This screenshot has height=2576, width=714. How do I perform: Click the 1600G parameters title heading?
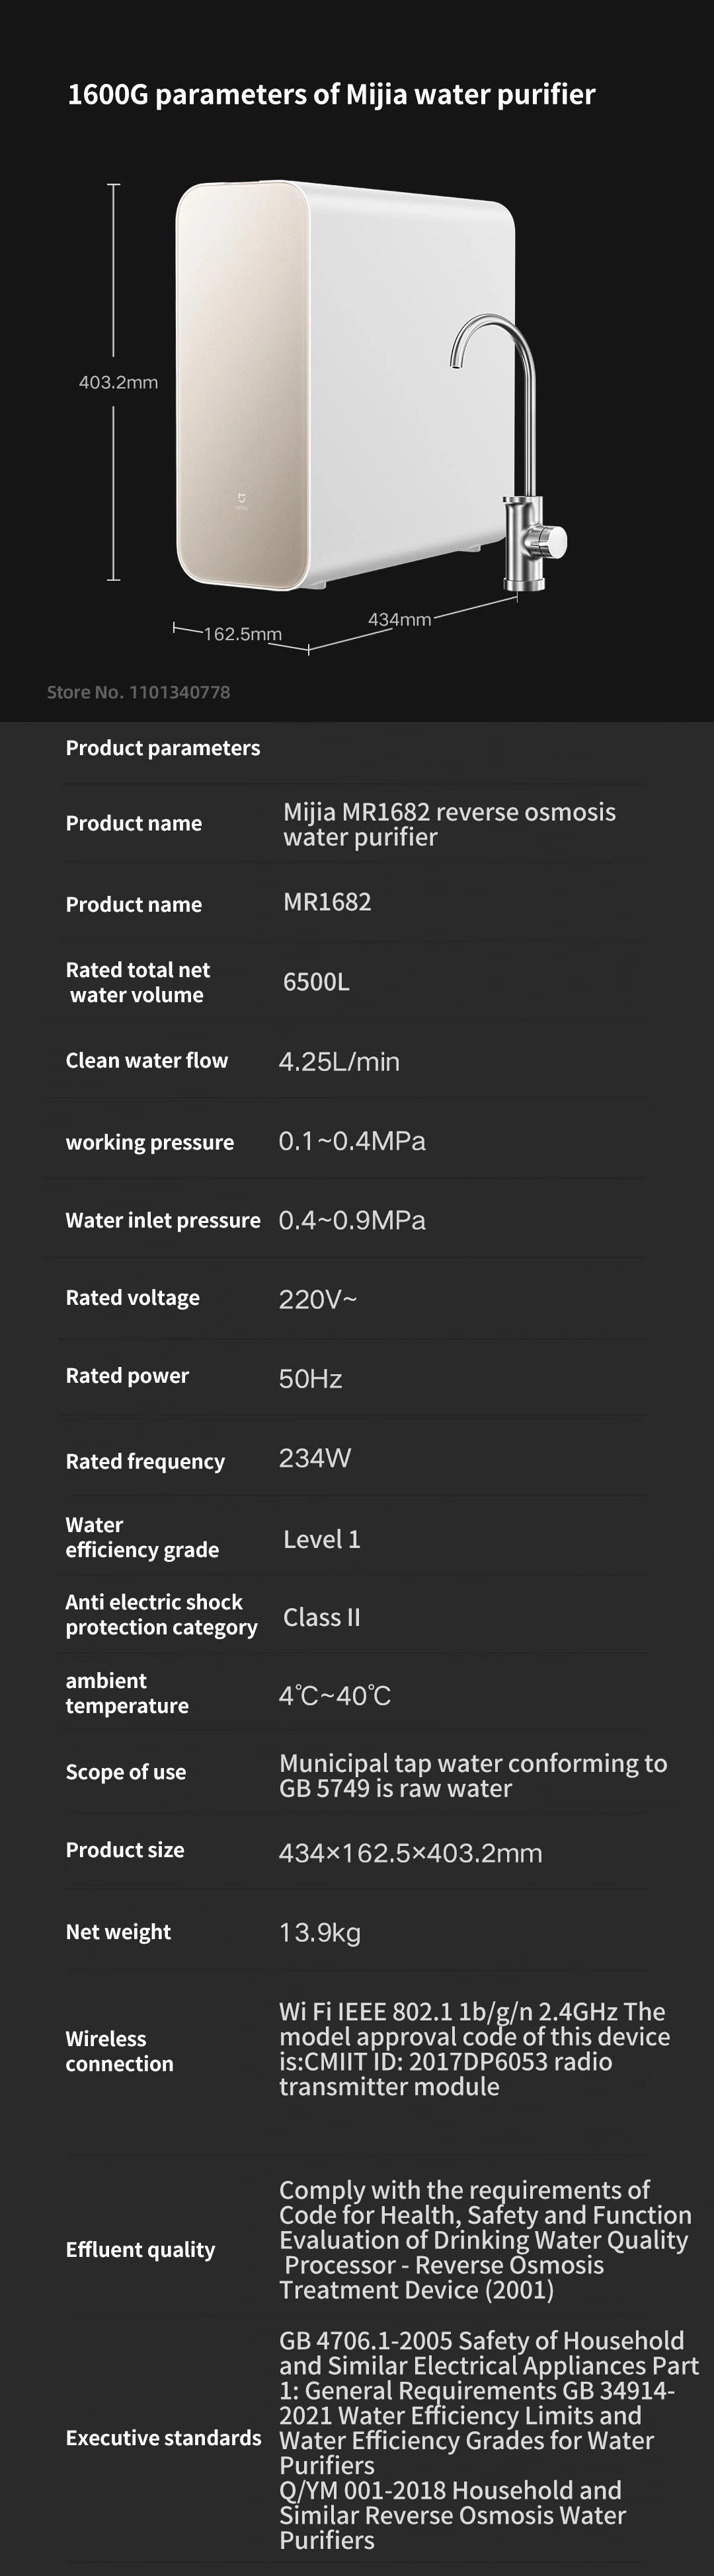click(331, 95)
